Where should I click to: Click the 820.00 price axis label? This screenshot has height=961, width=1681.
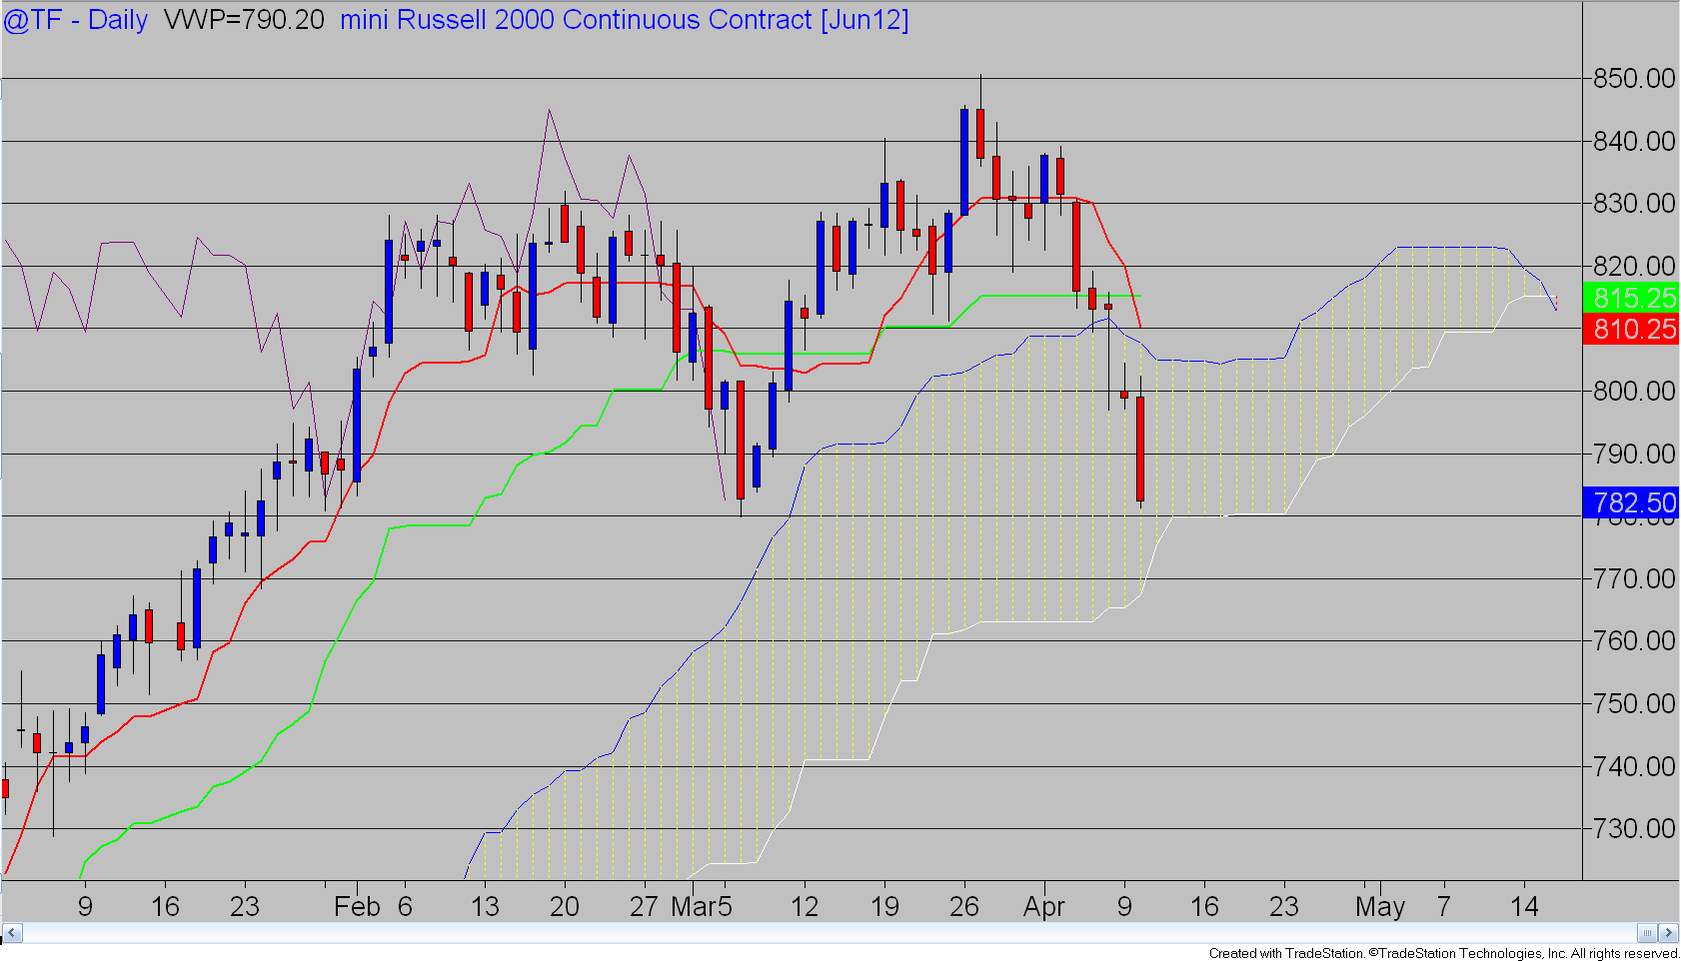point(1634,266)
